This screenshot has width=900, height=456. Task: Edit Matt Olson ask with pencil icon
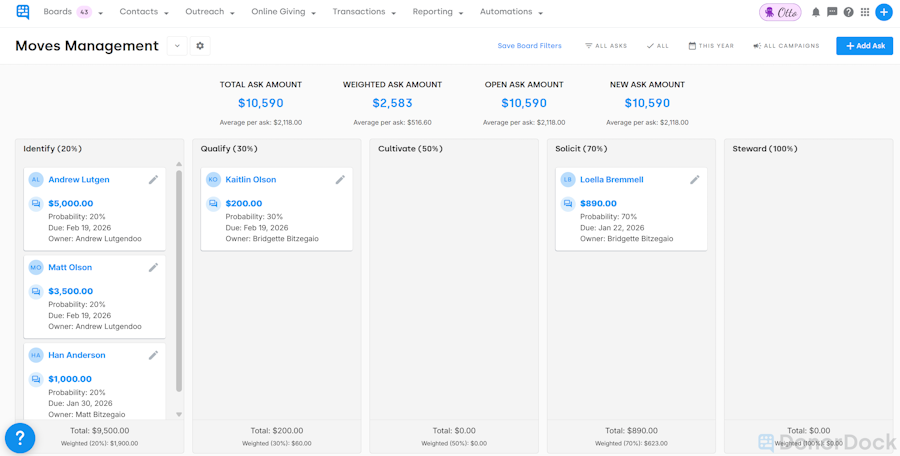point(153,268)
